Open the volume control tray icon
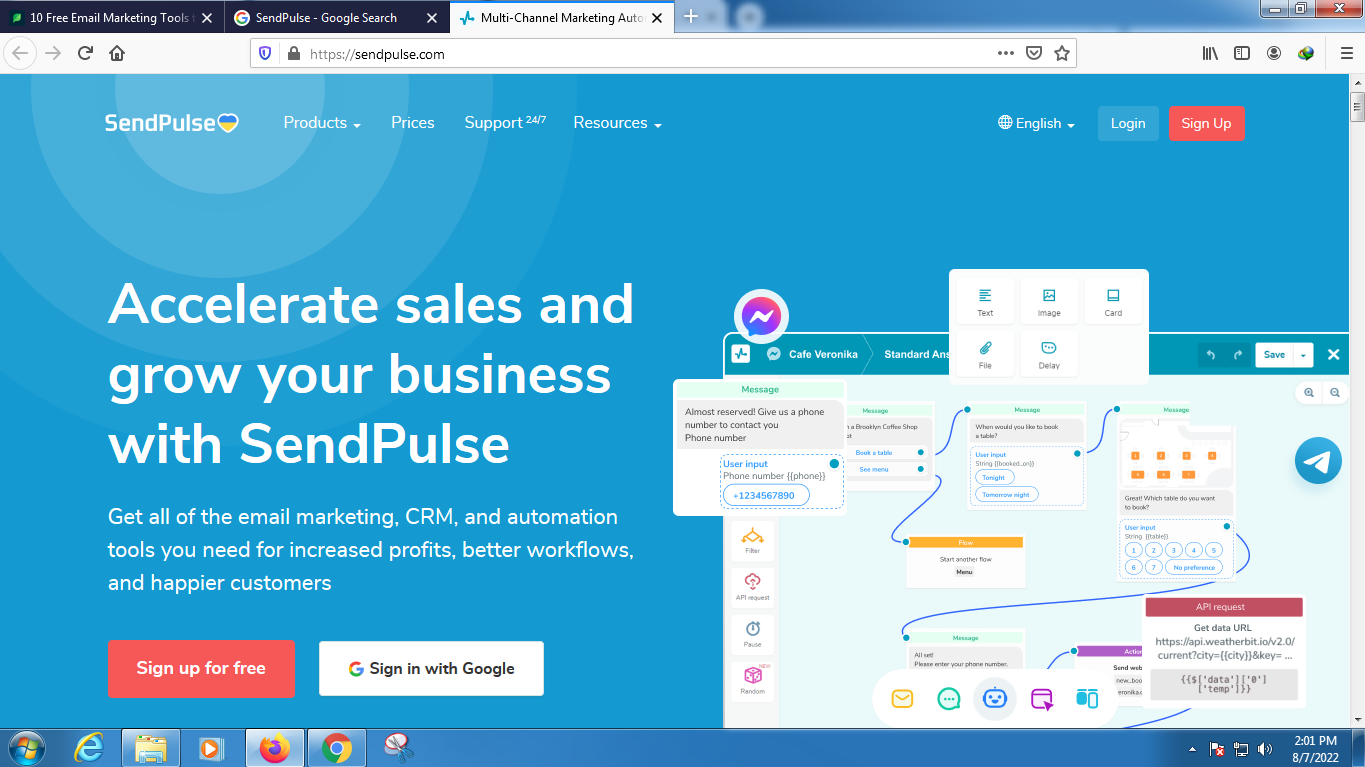The width and height of the screenshot is (1365, 767). pyautogui.click(x=1265, y=748)
